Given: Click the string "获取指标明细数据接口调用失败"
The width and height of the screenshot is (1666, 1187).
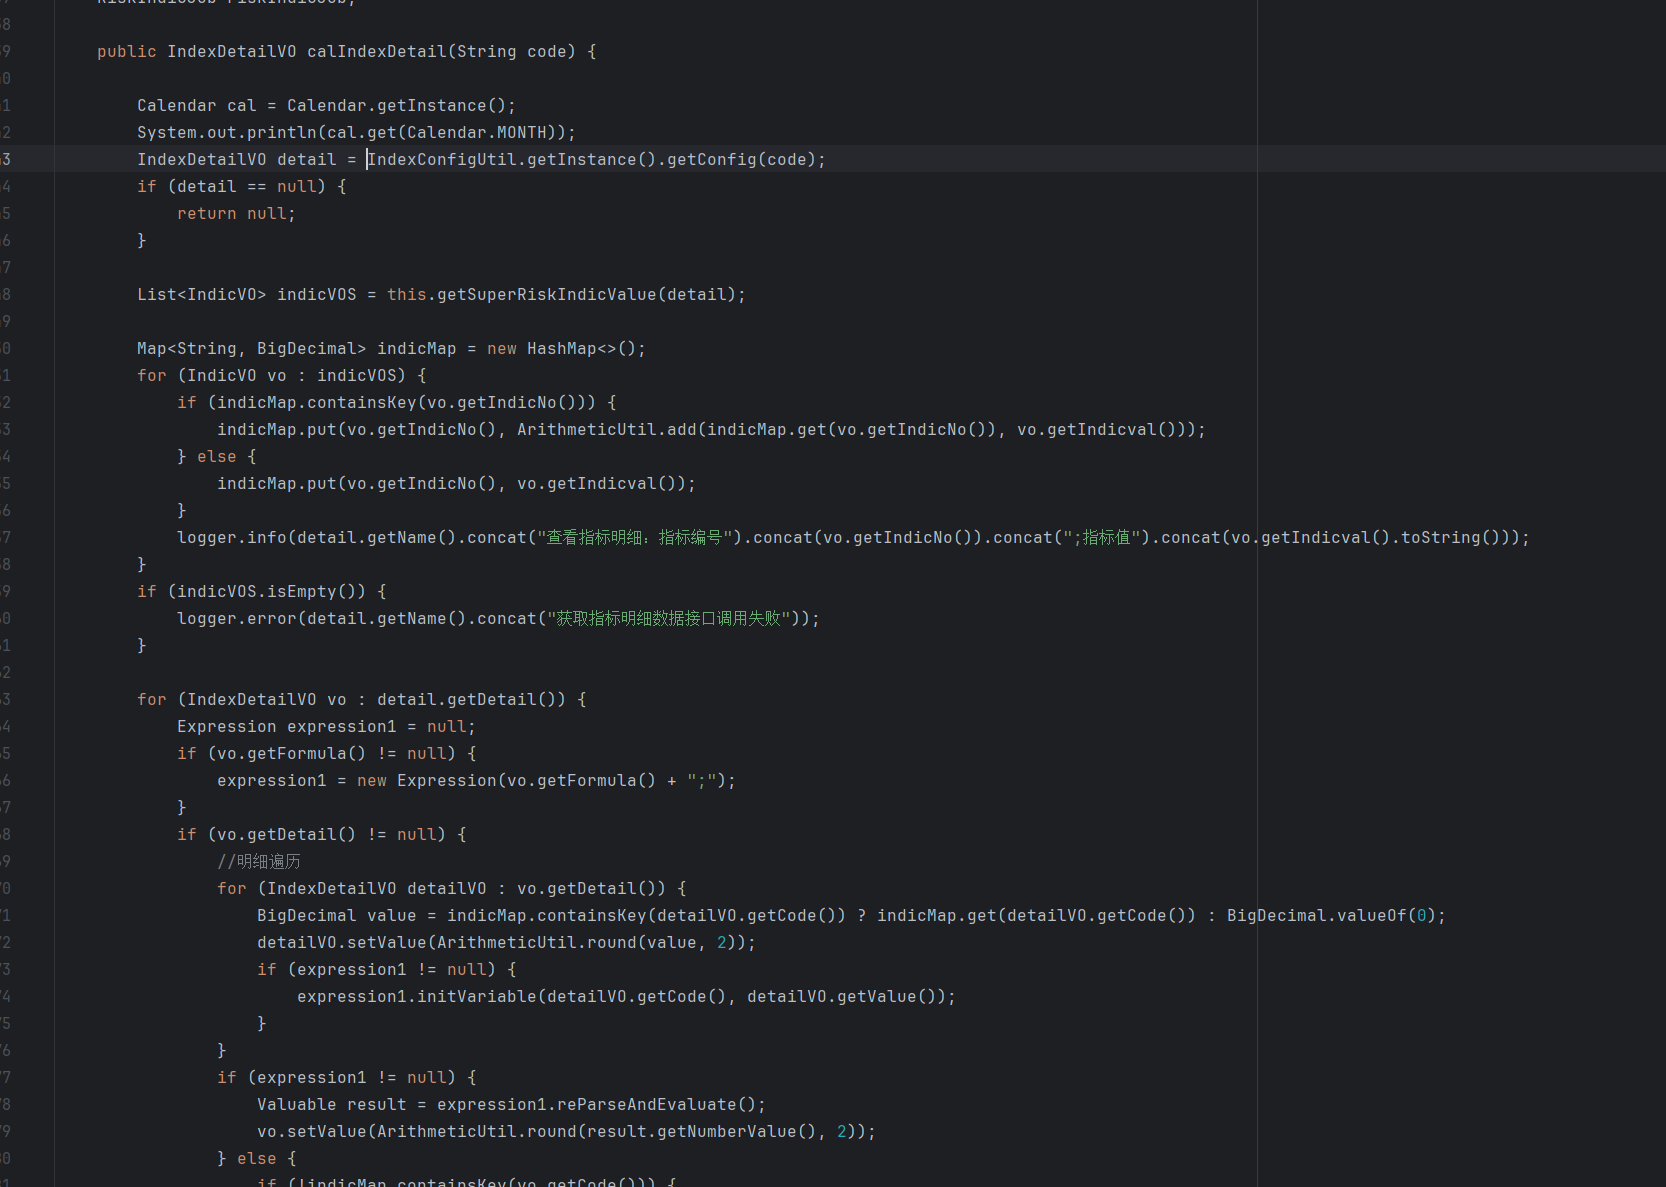Looking at the screenshot, I should (668, 618).
